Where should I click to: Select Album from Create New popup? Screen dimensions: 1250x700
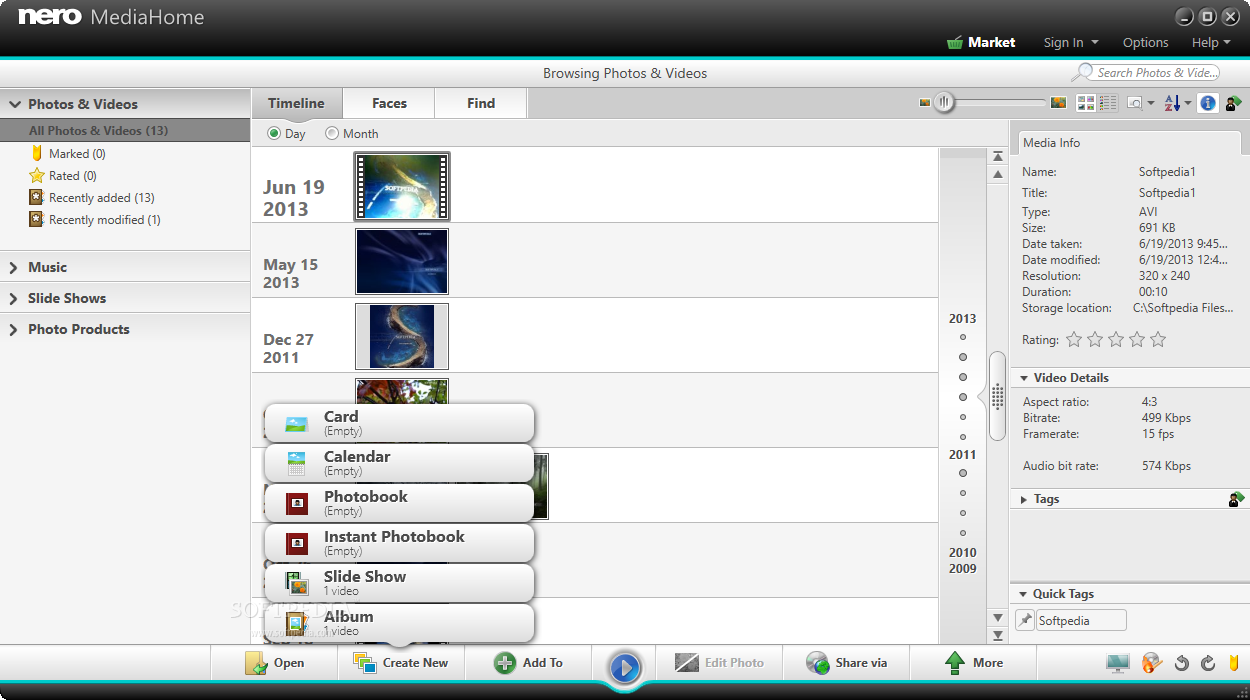click(399, 623)
